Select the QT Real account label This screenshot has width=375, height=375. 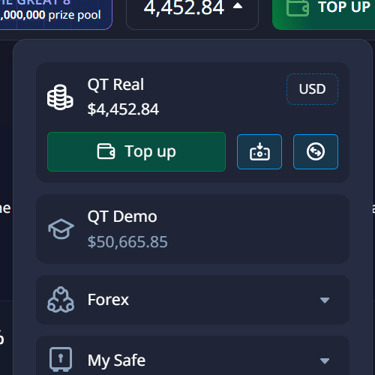(x=116, y=84)
